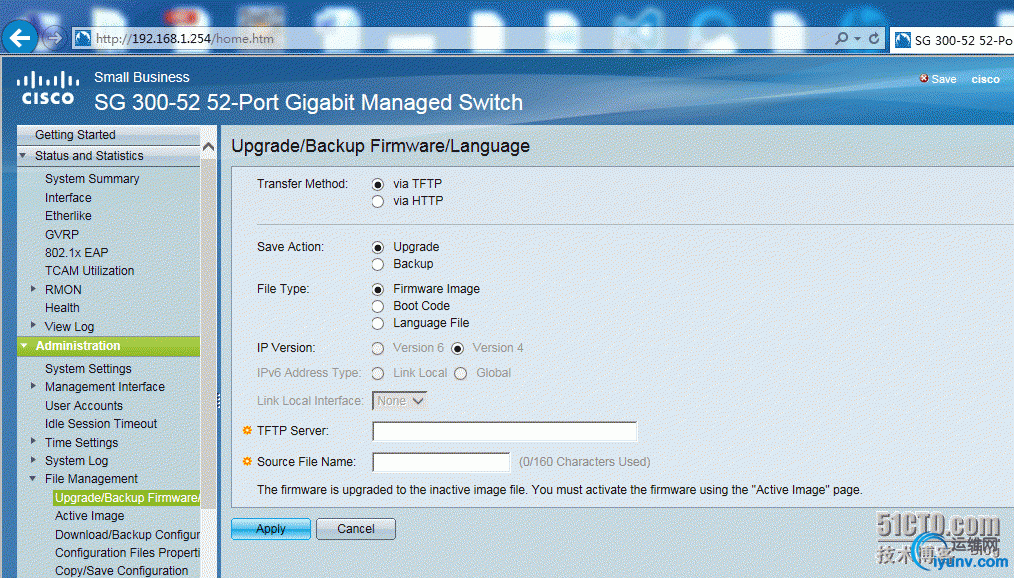The height and width of the screenshot is (578, 1014).
Task: Expand Time Settings tree node
Action: pos(33,442)
